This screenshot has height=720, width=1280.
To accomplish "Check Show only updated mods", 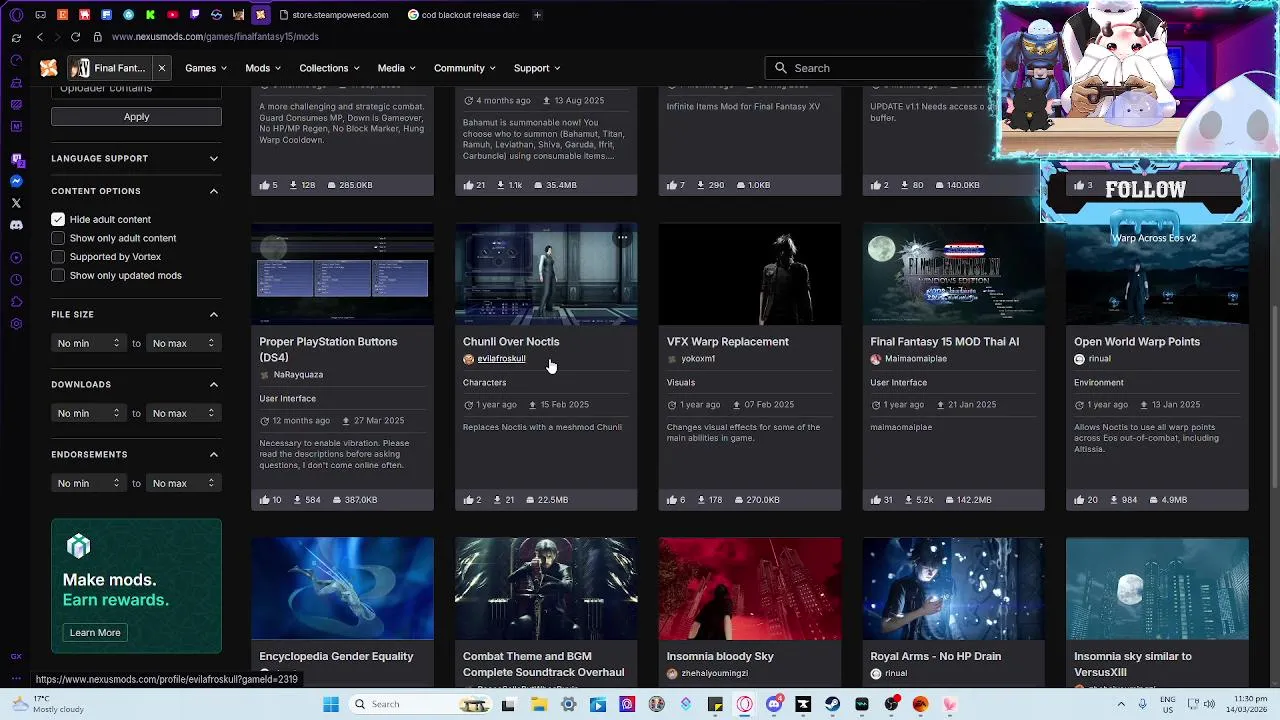I will [x=58, y=275].
